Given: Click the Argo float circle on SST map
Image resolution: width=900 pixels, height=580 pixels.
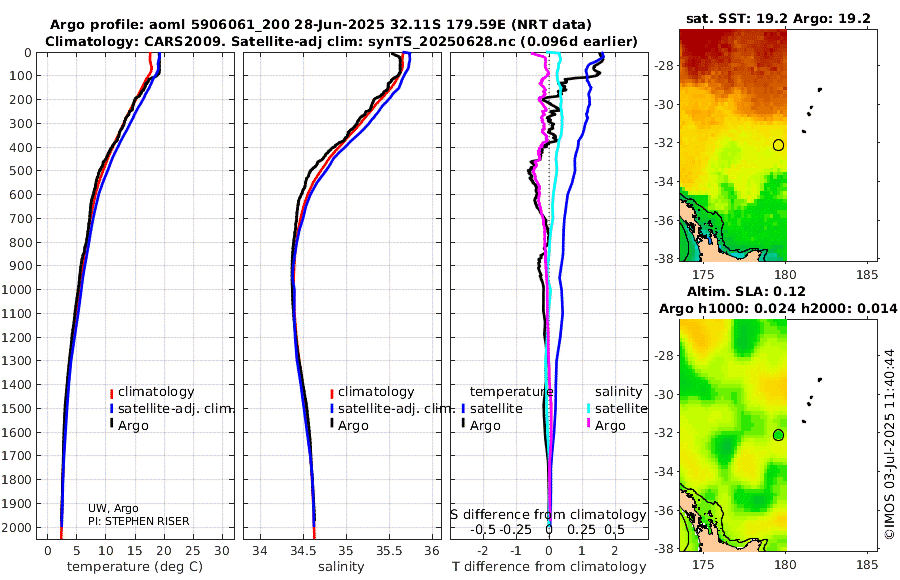Looking at the screenshot, I should [x=778, y=145].
